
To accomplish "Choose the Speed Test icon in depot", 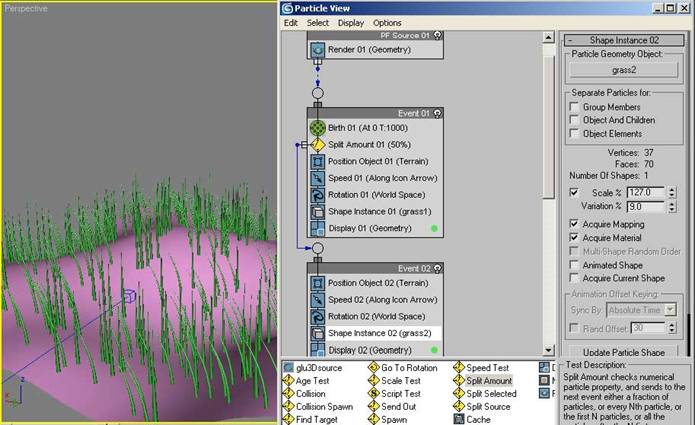I will 459,368.
